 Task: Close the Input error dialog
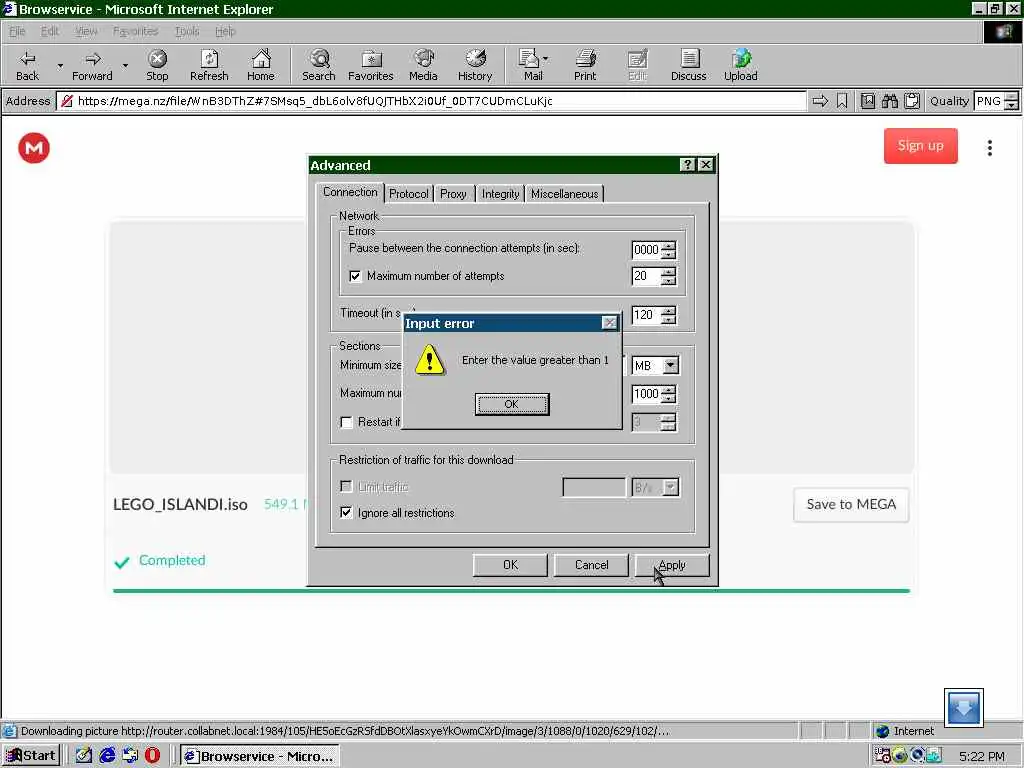609,323
